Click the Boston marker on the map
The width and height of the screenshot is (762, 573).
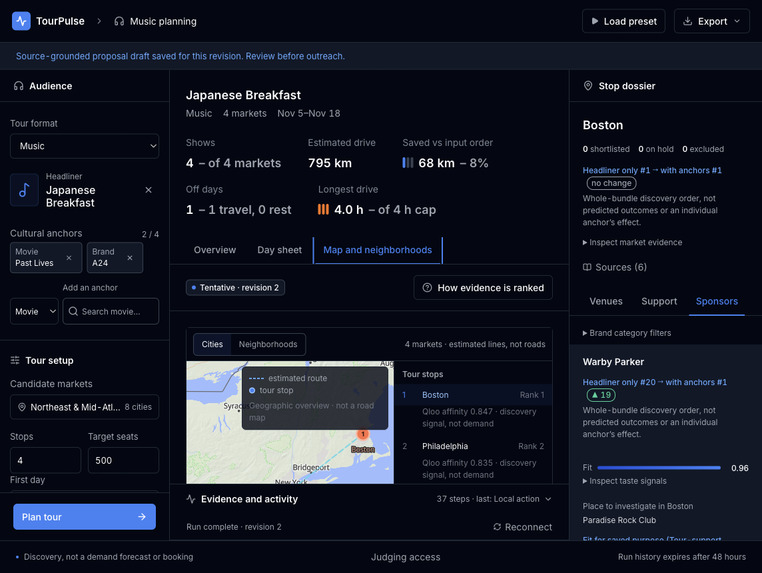coord(363,434)
